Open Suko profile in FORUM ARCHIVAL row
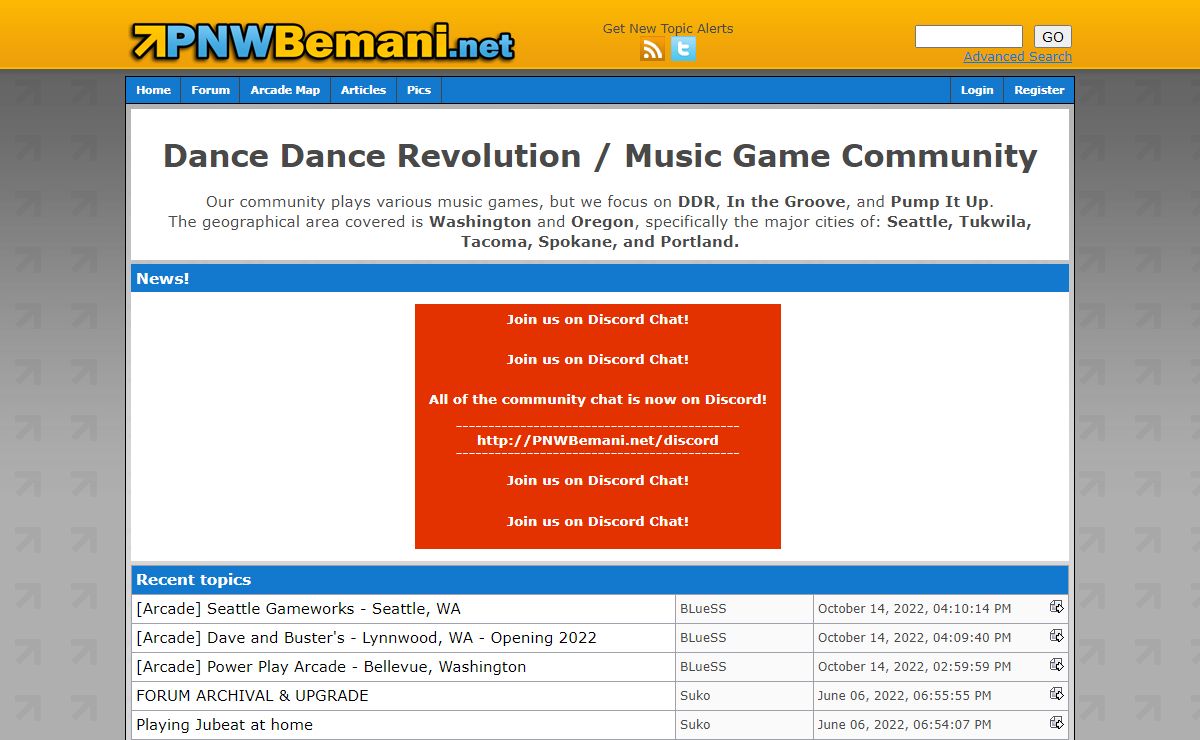Image resolution: width=1200 pixels, height=740 pixels. 695,695
